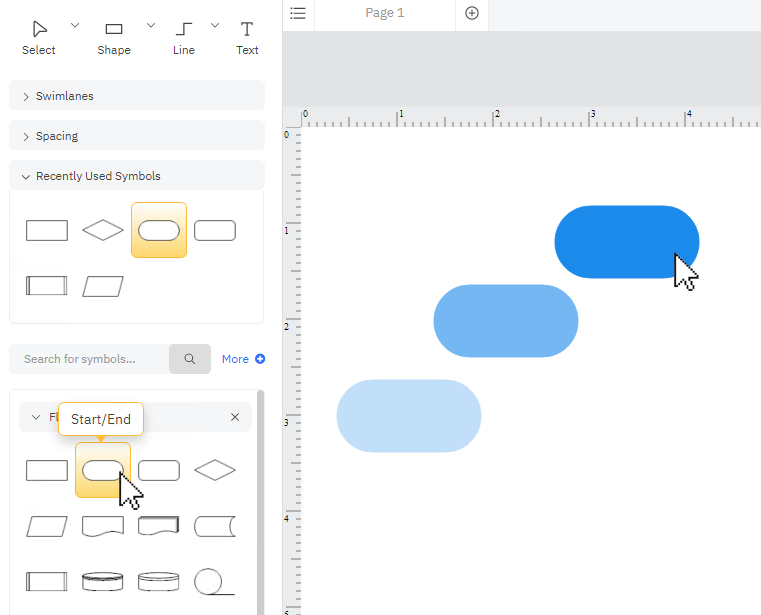Open the dropdown arrow beside Select
This screenshot has width=761, height=615.
75,24
